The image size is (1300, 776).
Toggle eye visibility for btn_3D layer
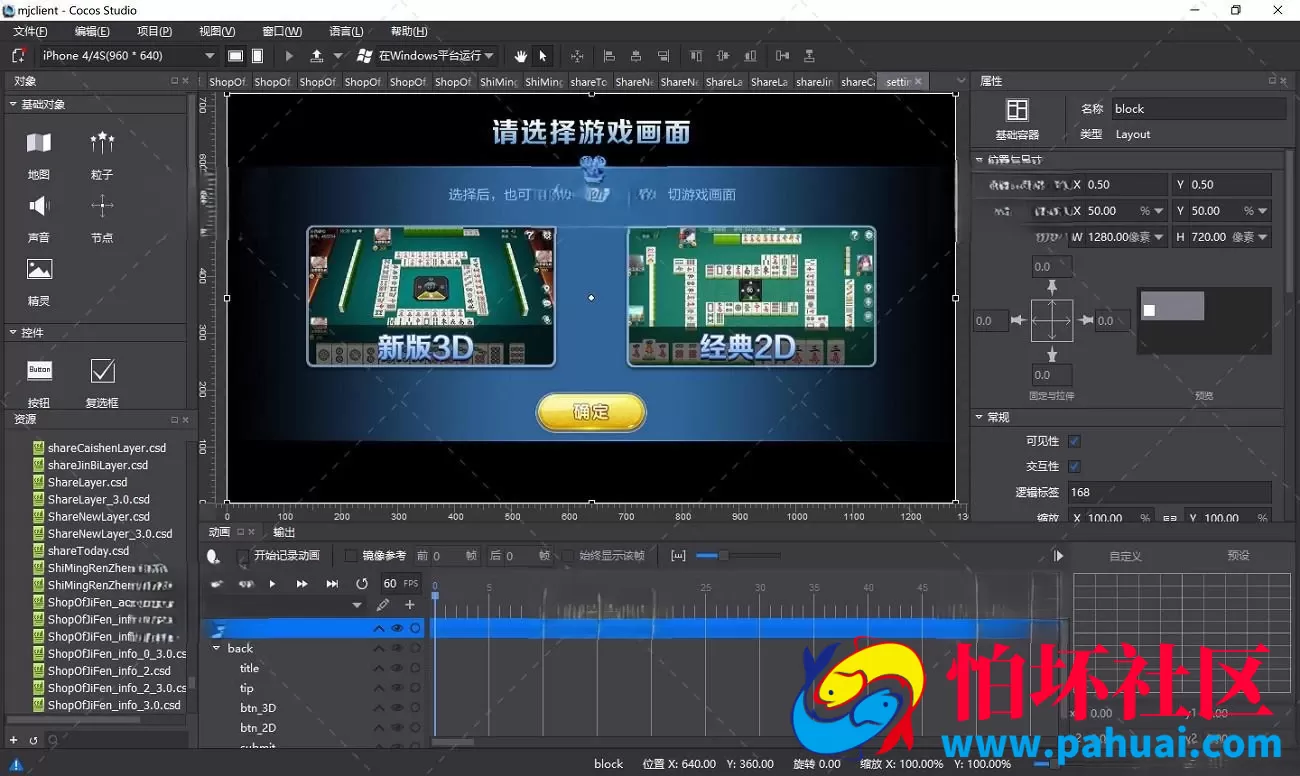click(x=397, y=708)
